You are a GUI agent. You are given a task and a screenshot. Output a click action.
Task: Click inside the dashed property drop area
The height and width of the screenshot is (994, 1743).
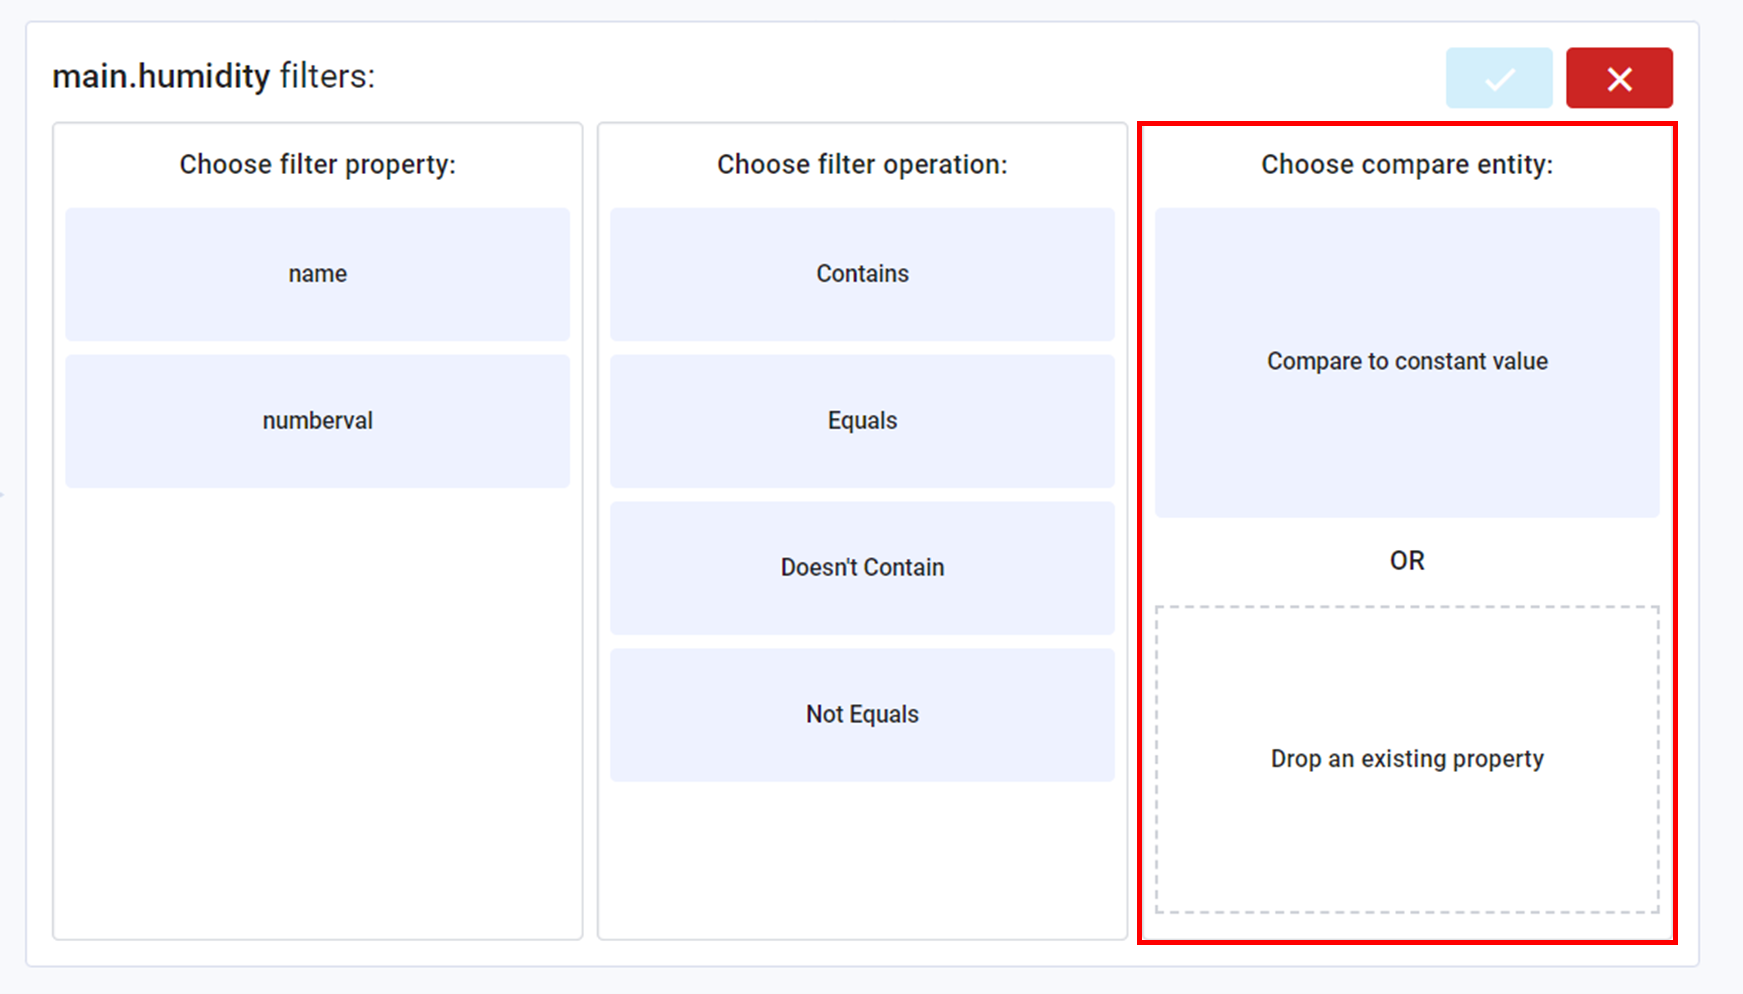[1406, 758]
